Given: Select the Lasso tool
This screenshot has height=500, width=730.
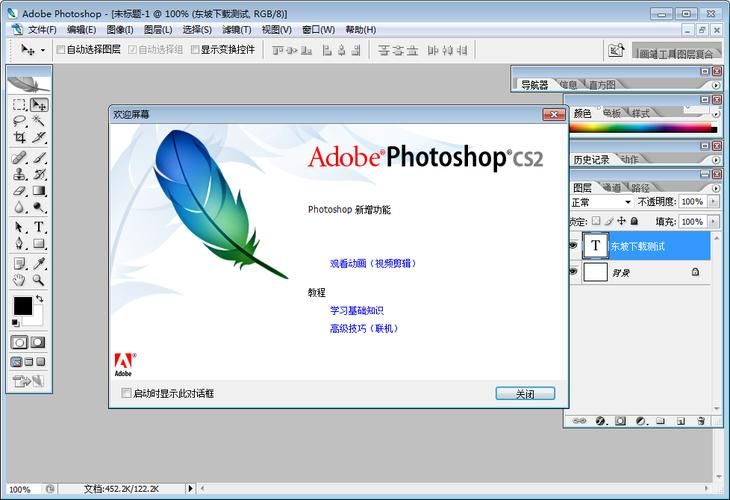Looking at the screenshot, I should tap(19, 121).
